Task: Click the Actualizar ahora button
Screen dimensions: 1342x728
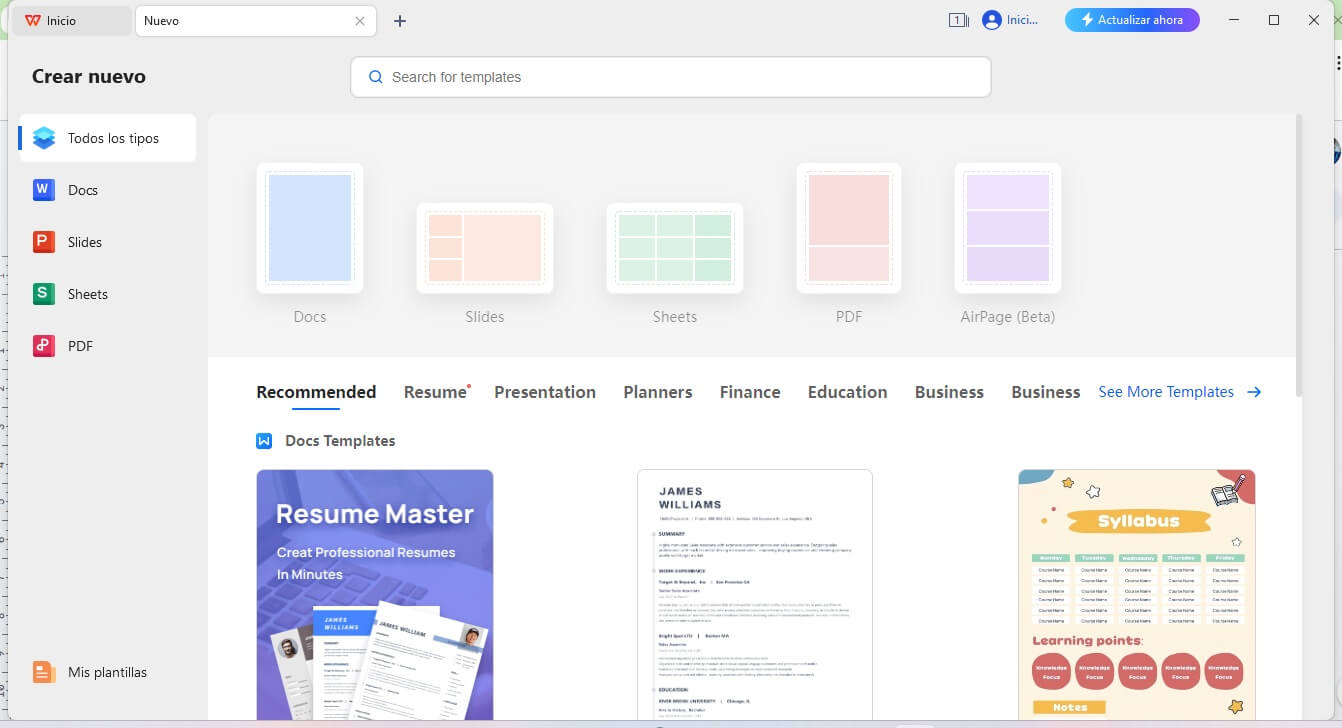Action: [x=1132, y=19]
